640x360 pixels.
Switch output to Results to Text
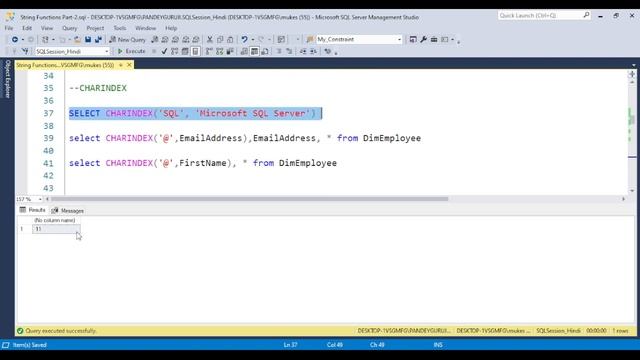tap(244, 51)
